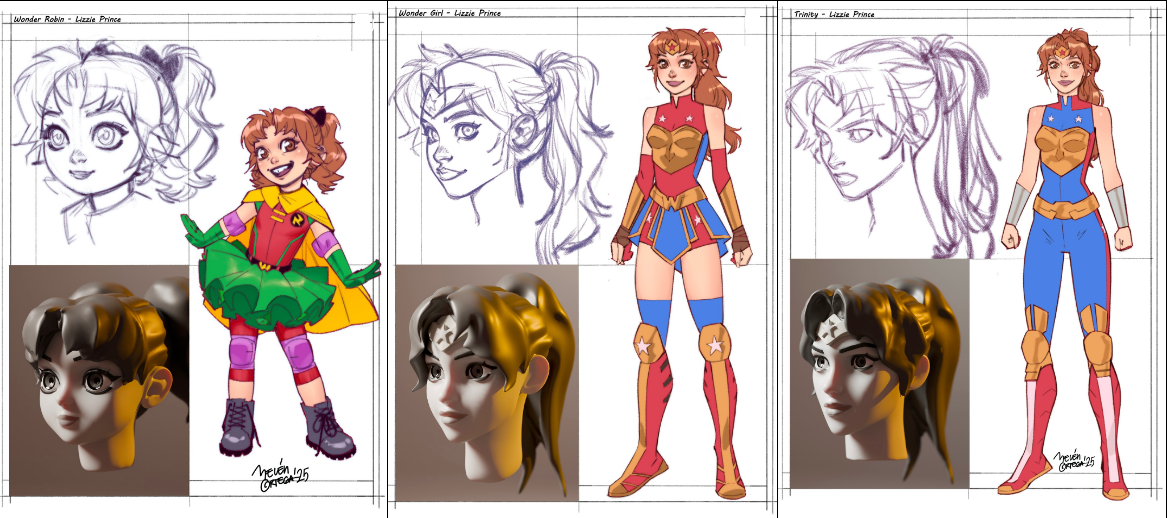Select the Trinity 3D head render
1167x518 pixels.
[880, 374]
